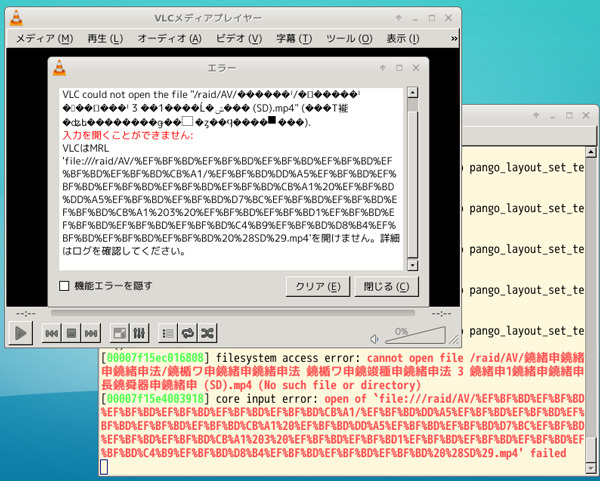Skip to next track in VLC
The image size is (600, 481).
click(91, 333)
